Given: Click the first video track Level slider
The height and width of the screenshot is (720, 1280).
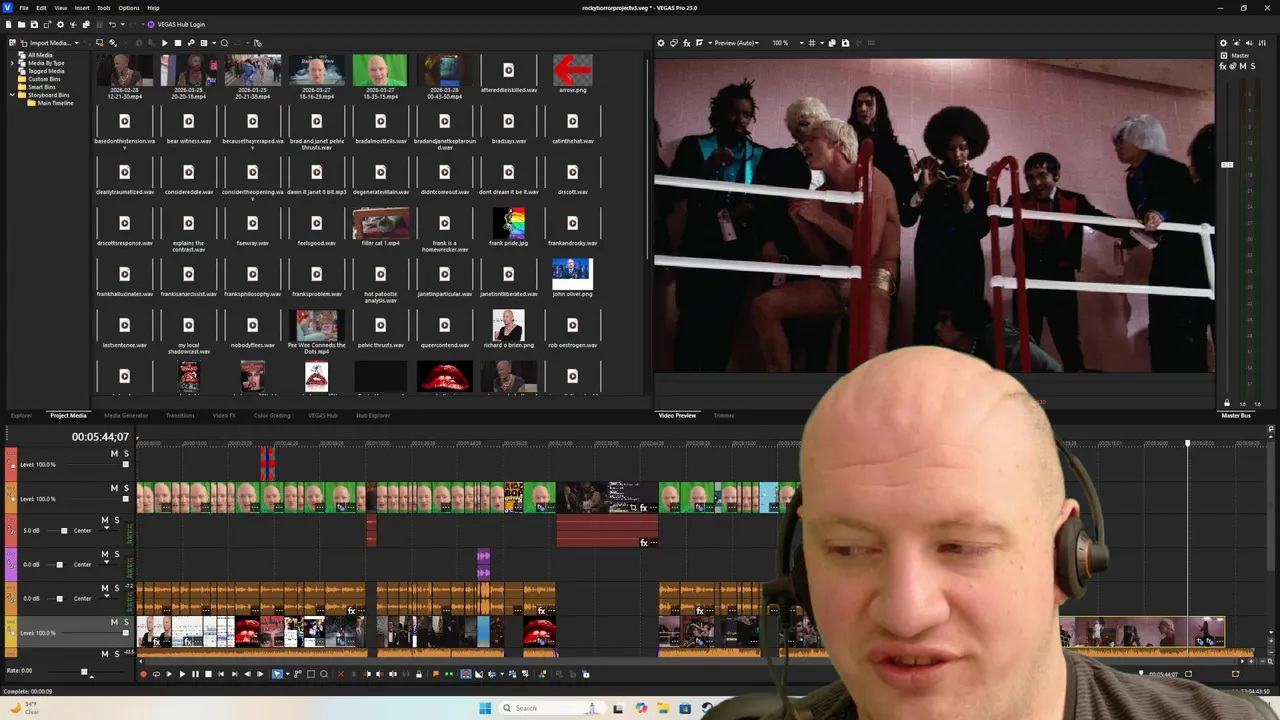Looking at the screenshot, I should tap(125, 465).
